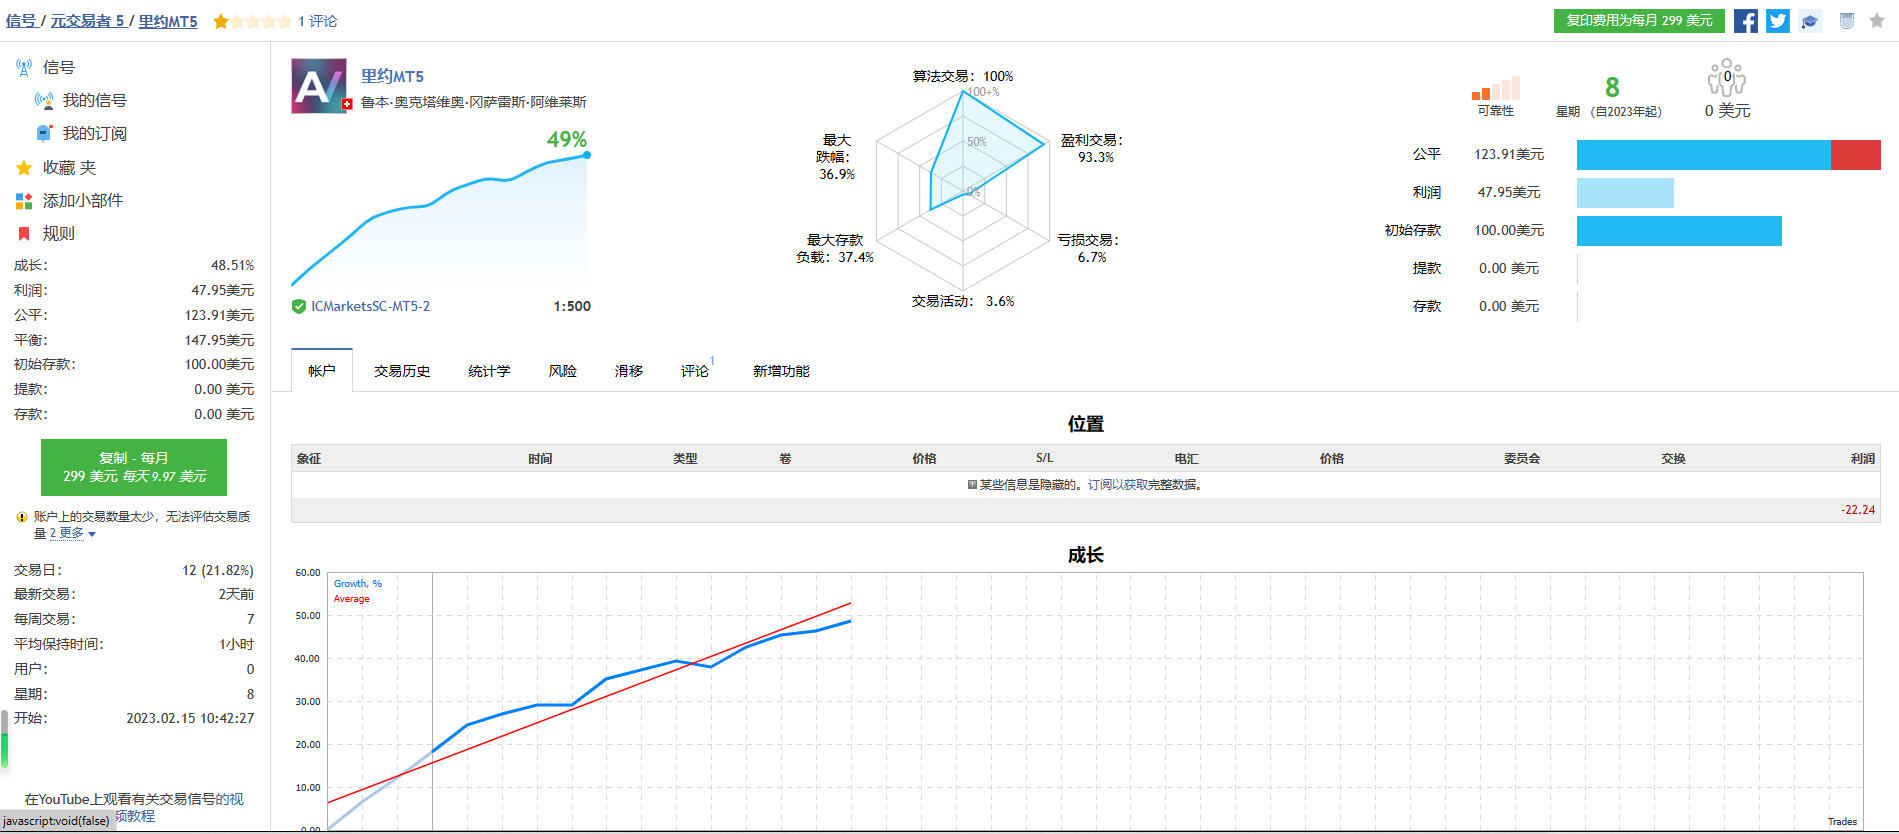Viewport: 1899px width, 834px height.
Task: Click the Growth, % legend label
Action: click(357, 584)
